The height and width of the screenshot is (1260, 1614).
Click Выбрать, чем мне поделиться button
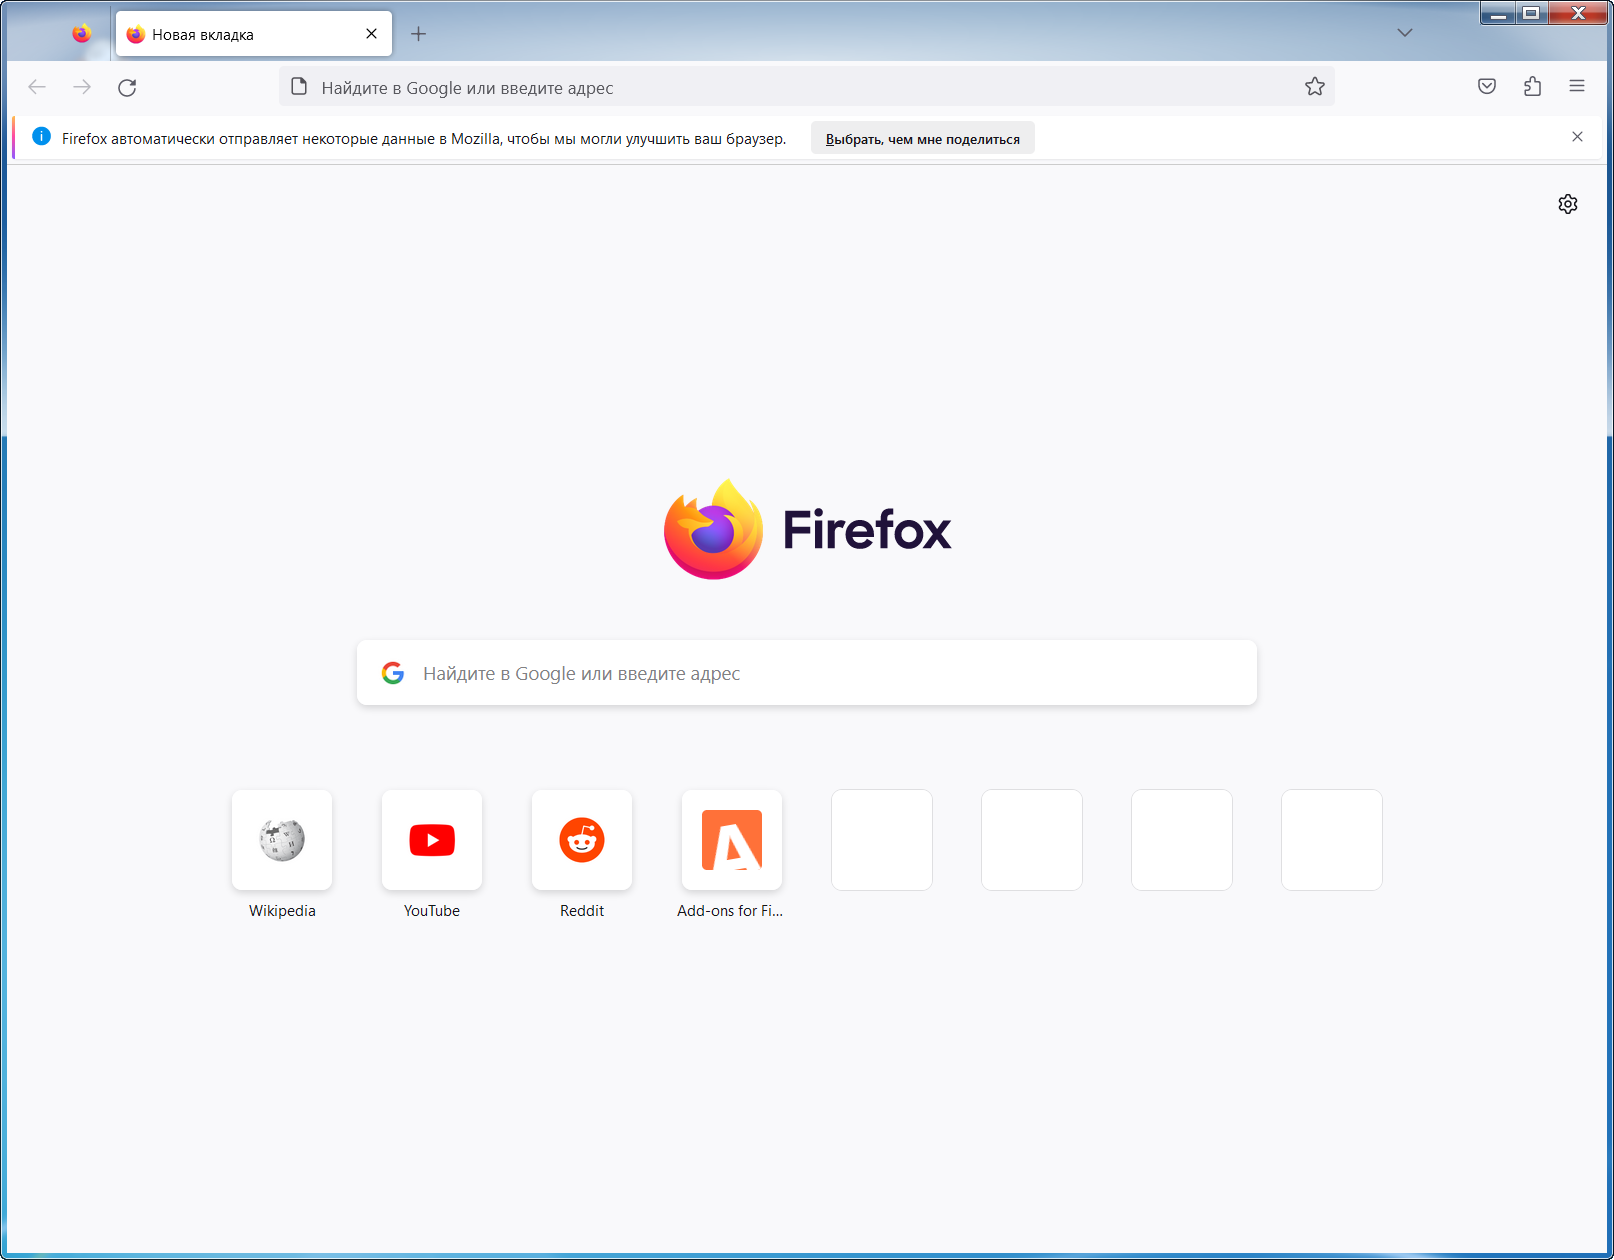[x=923, y=139]
